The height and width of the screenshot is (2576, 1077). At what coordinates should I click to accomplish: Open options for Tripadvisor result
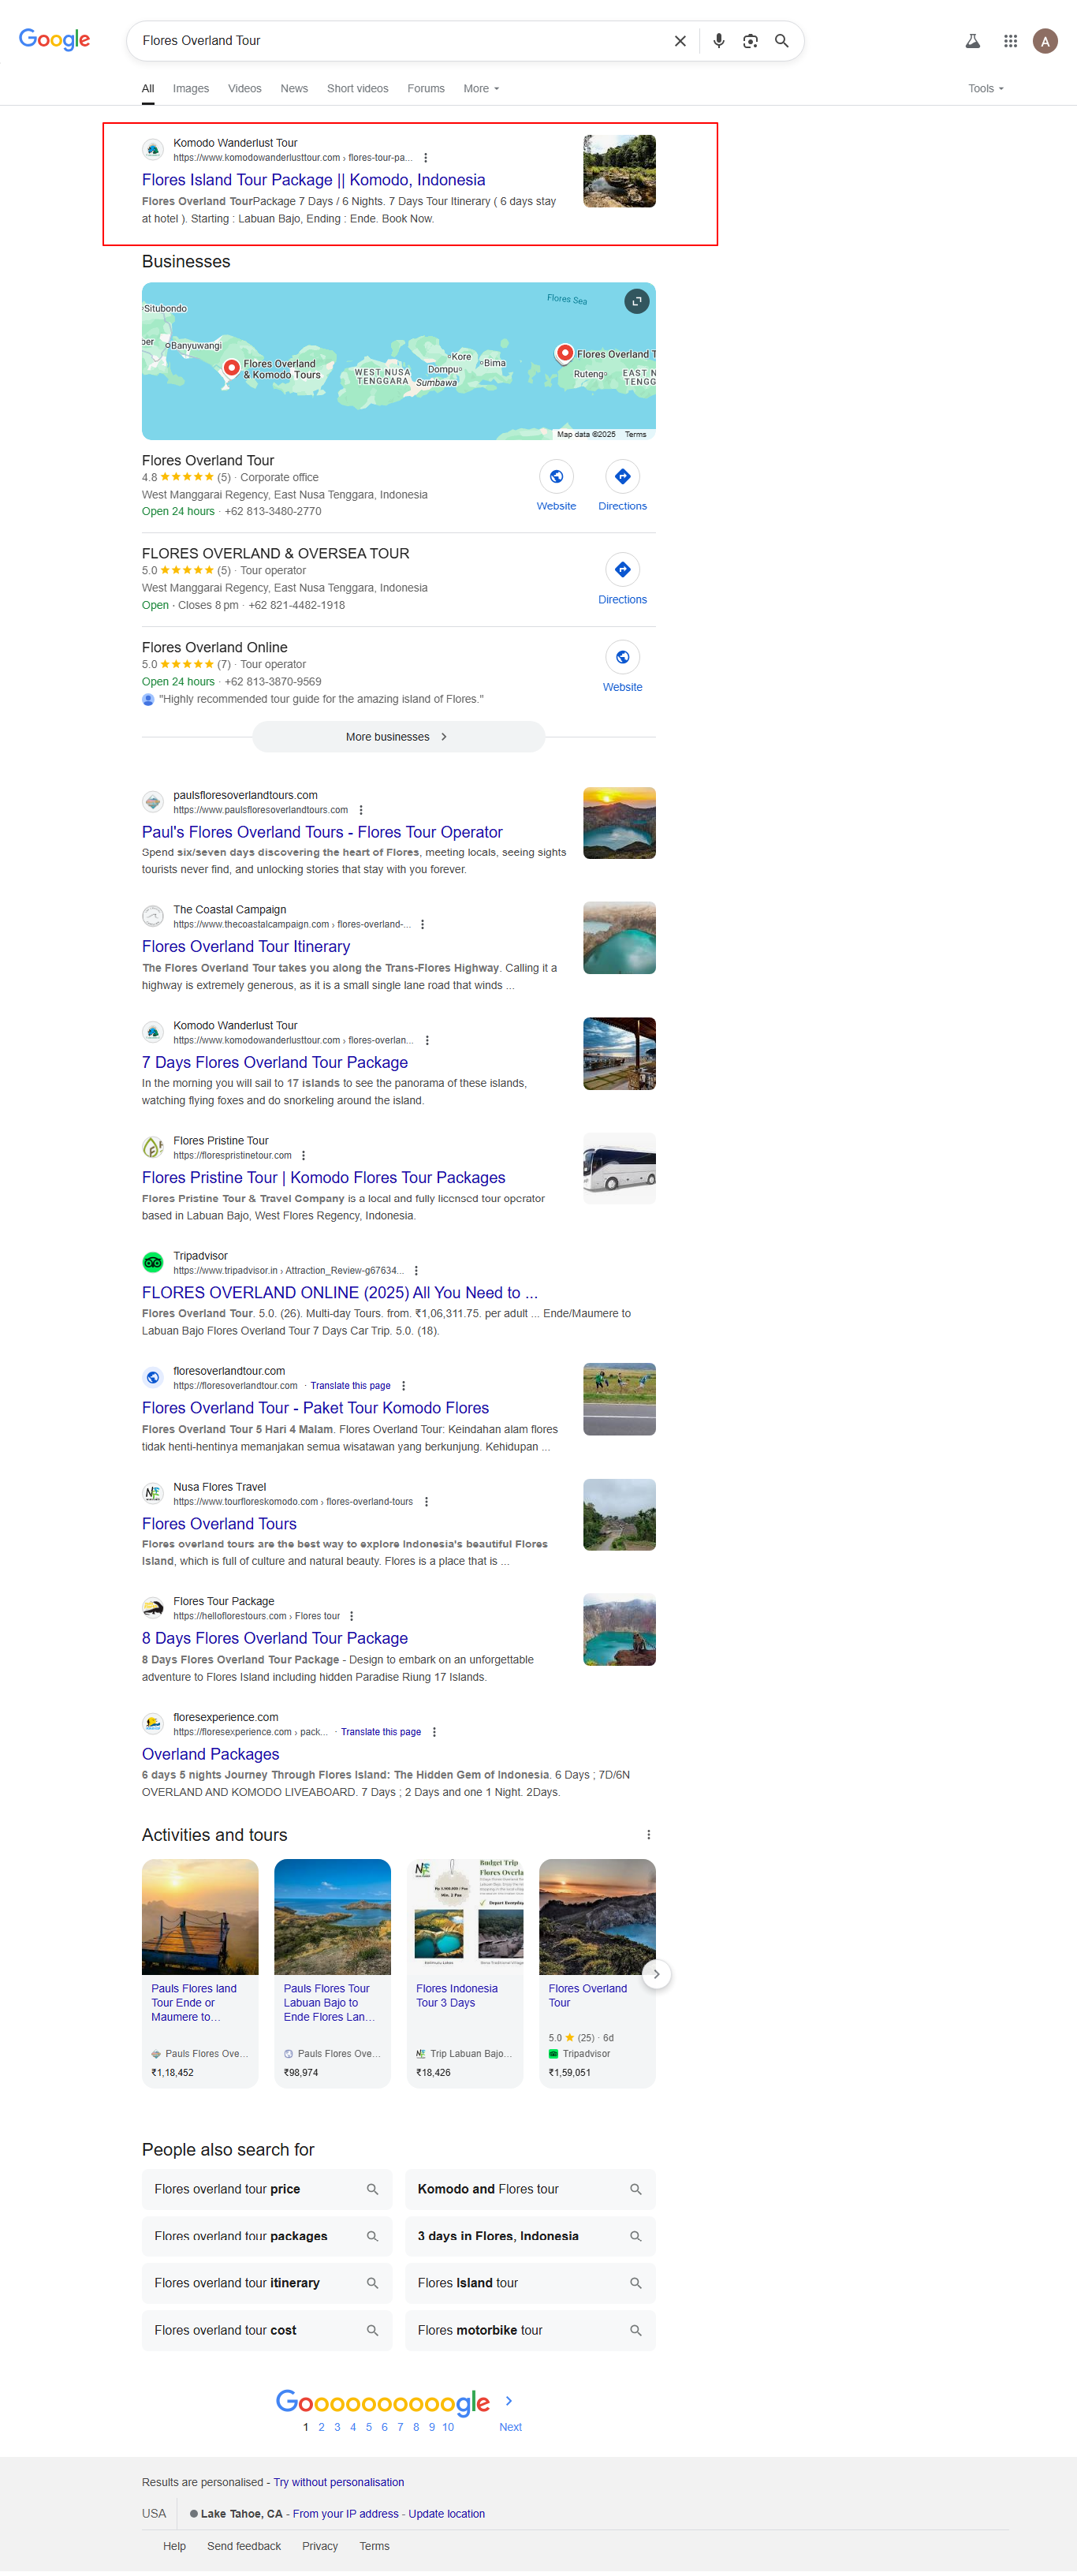click(x=416, y=1270)
